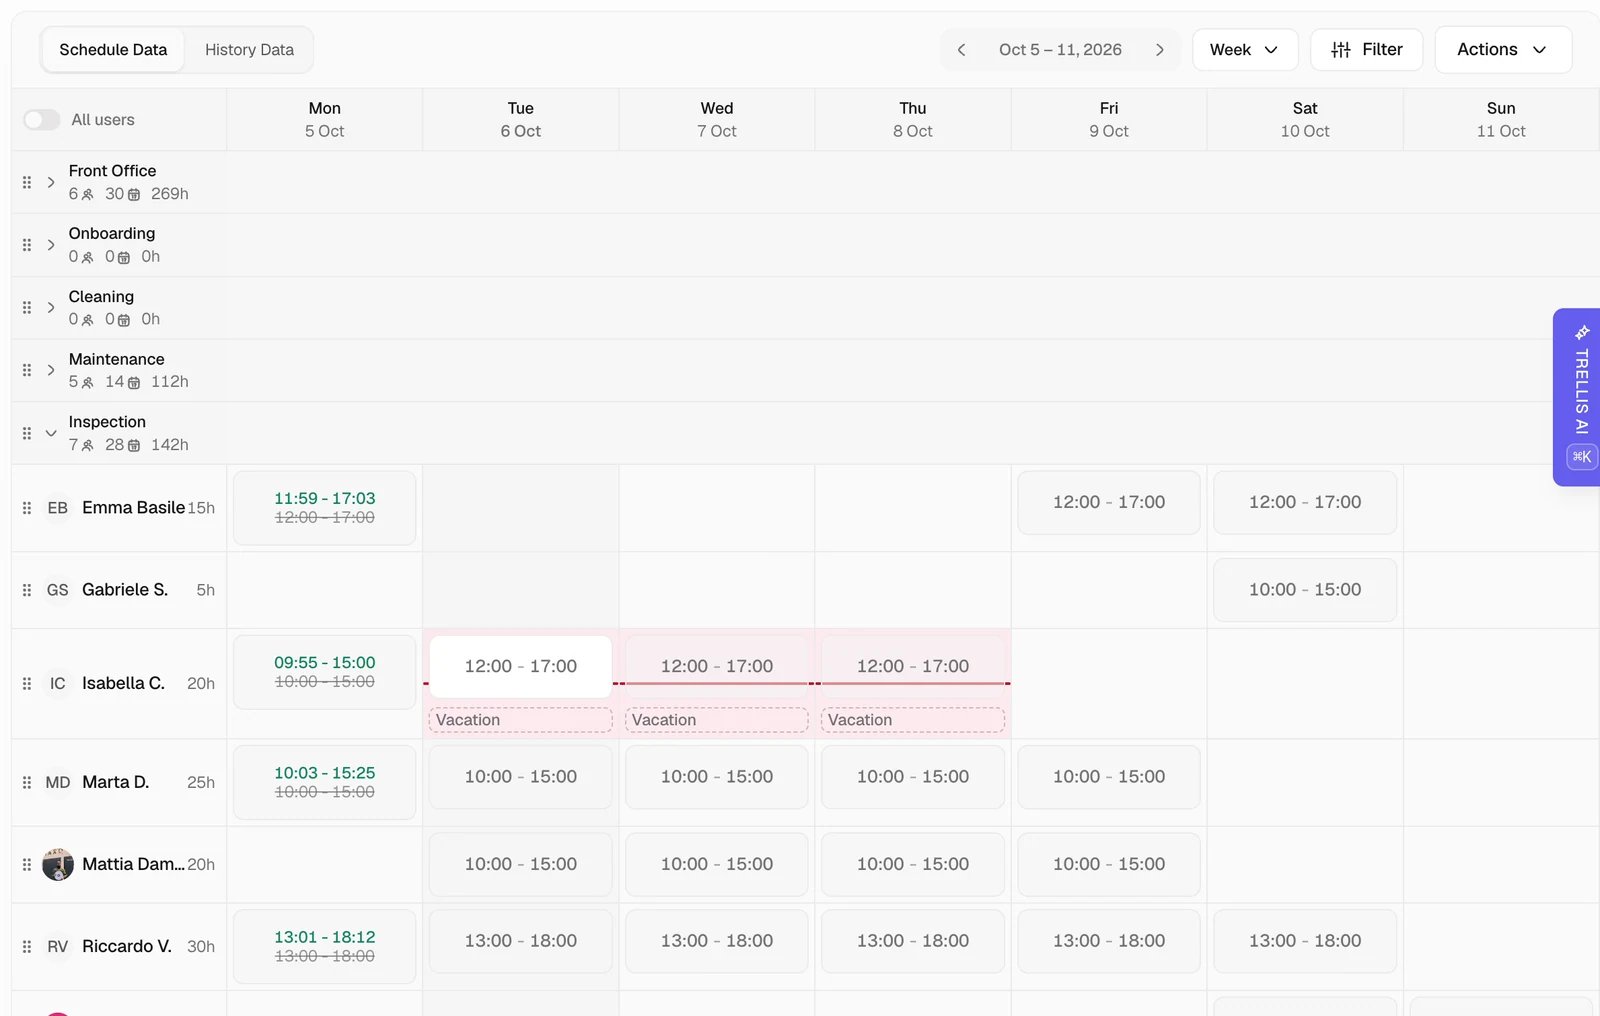This screenshot has width=1600, height=1016.
Task: Go to next week arrow
Action: pyautogui.click(x=1159, y=50)
